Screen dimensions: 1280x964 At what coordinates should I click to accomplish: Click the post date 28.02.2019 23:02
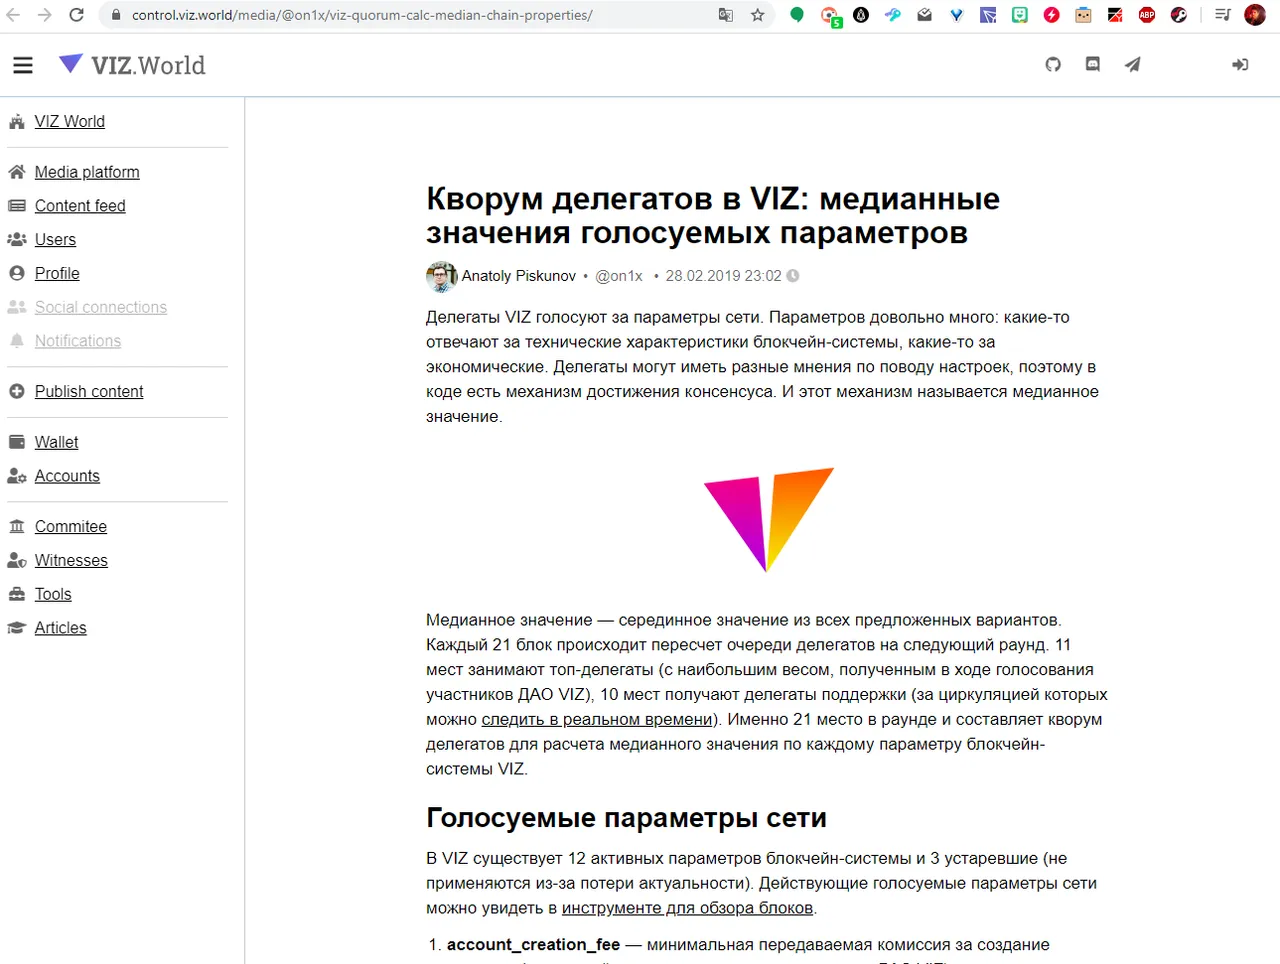pos(724,276)
